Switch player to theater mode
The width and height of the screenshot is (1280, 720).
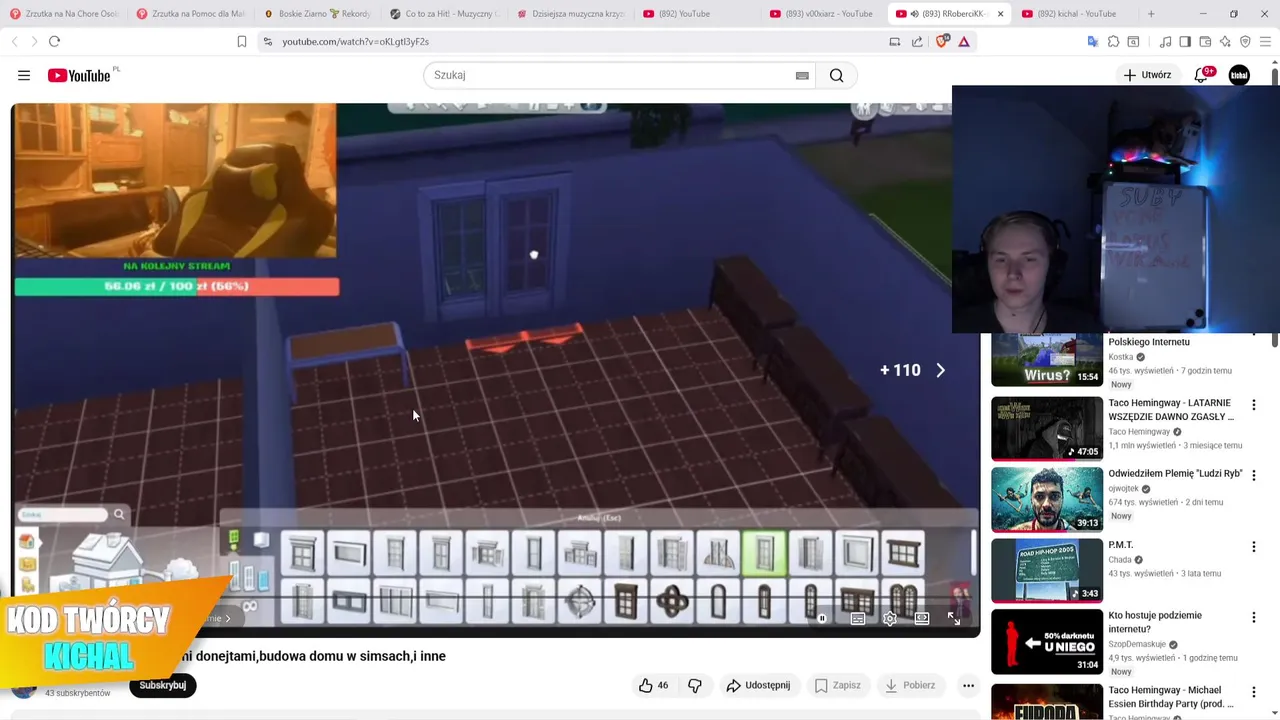[922, 619]
